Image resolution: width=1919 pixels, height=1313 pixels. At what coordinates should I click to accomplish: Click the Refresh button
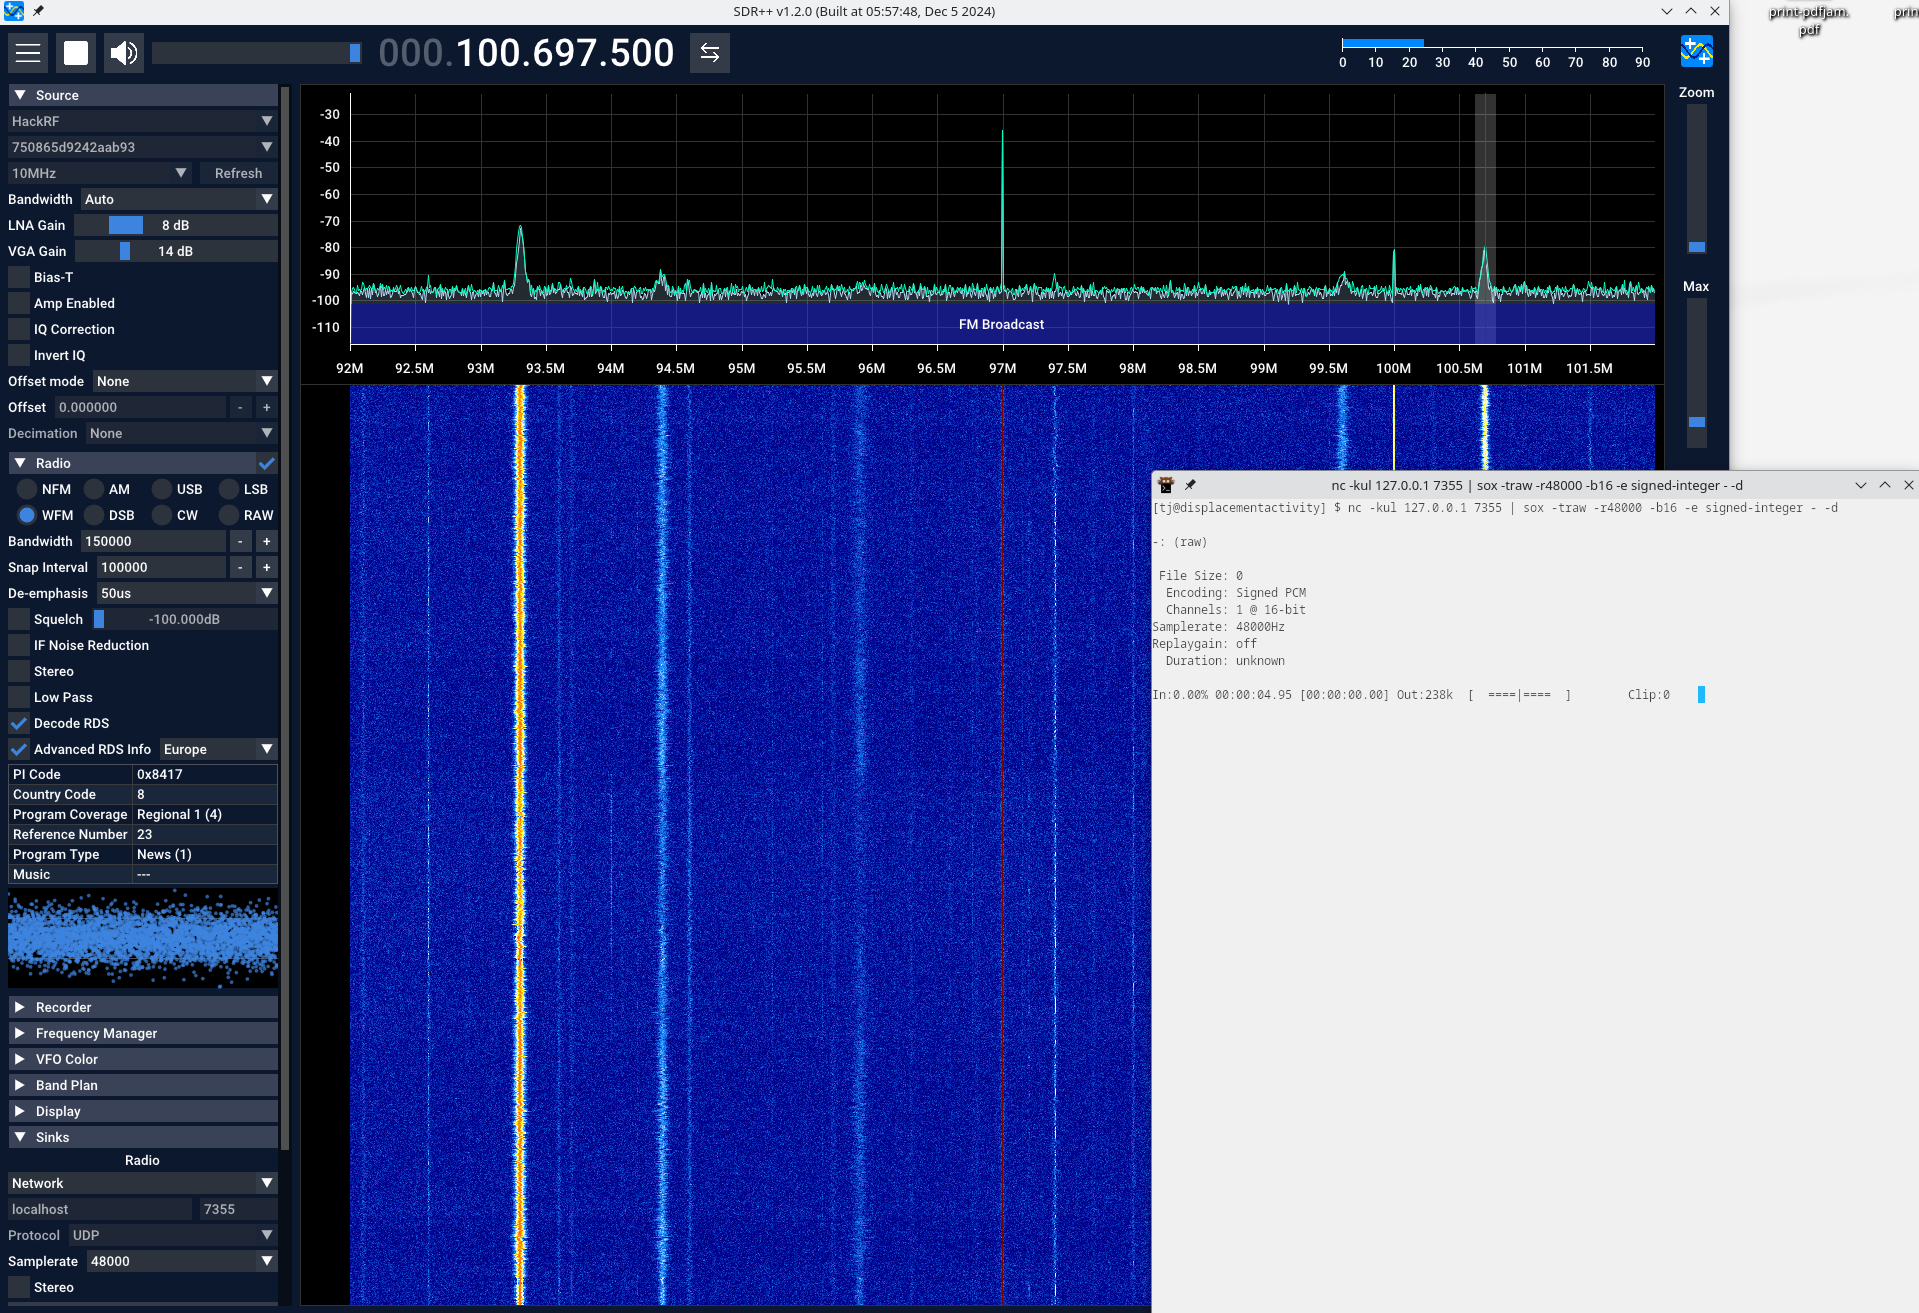click(x=238, y=173)
